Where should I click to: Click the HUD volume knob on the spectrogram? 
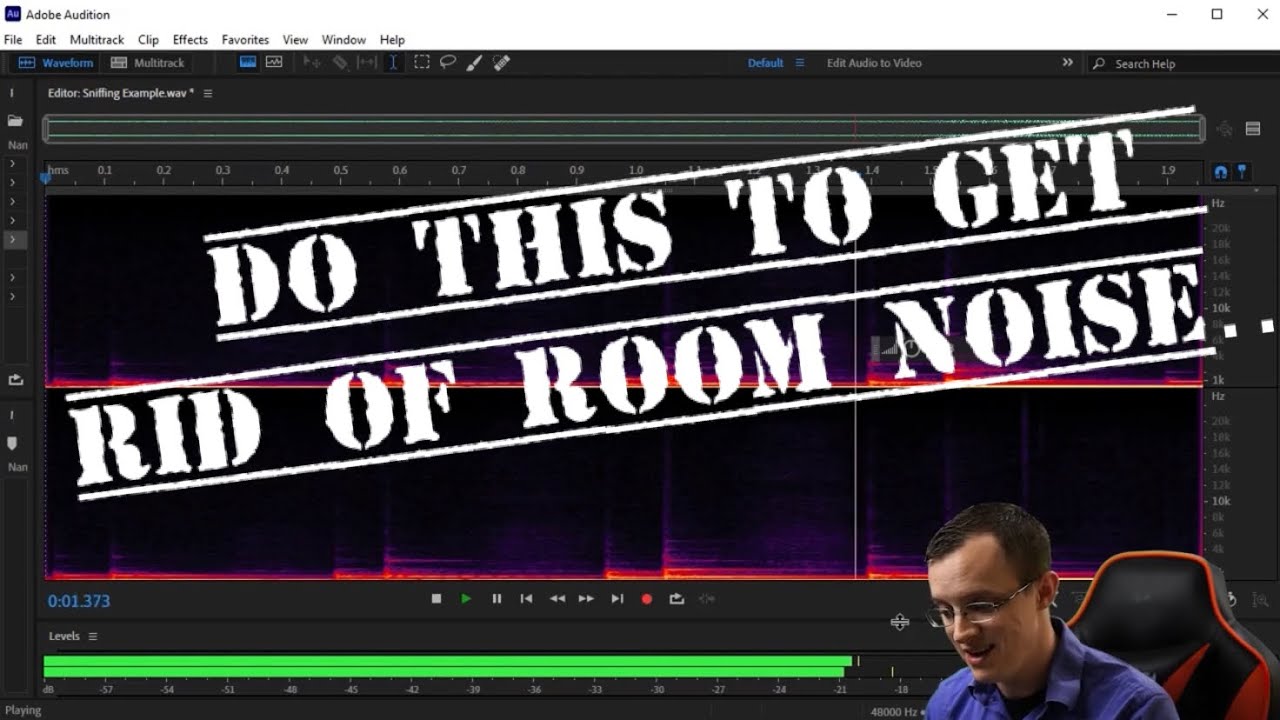910,349
